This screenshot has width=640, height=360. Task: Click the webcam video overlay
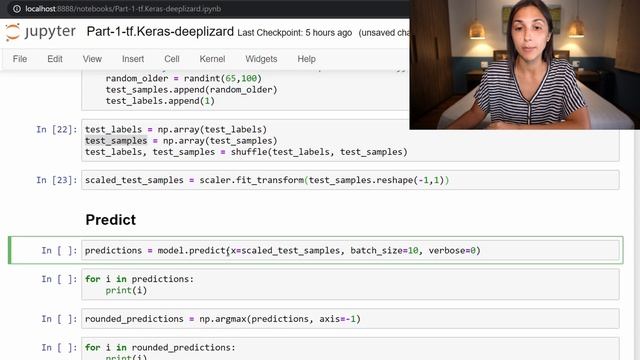[x=524, y=64]
